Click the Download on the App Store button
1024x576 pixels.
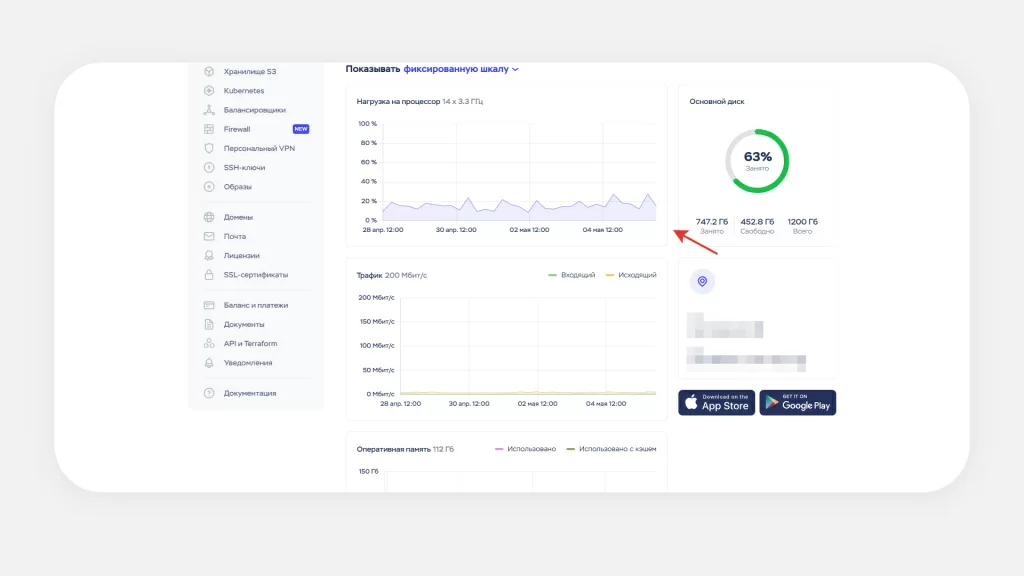click(716, 402)
